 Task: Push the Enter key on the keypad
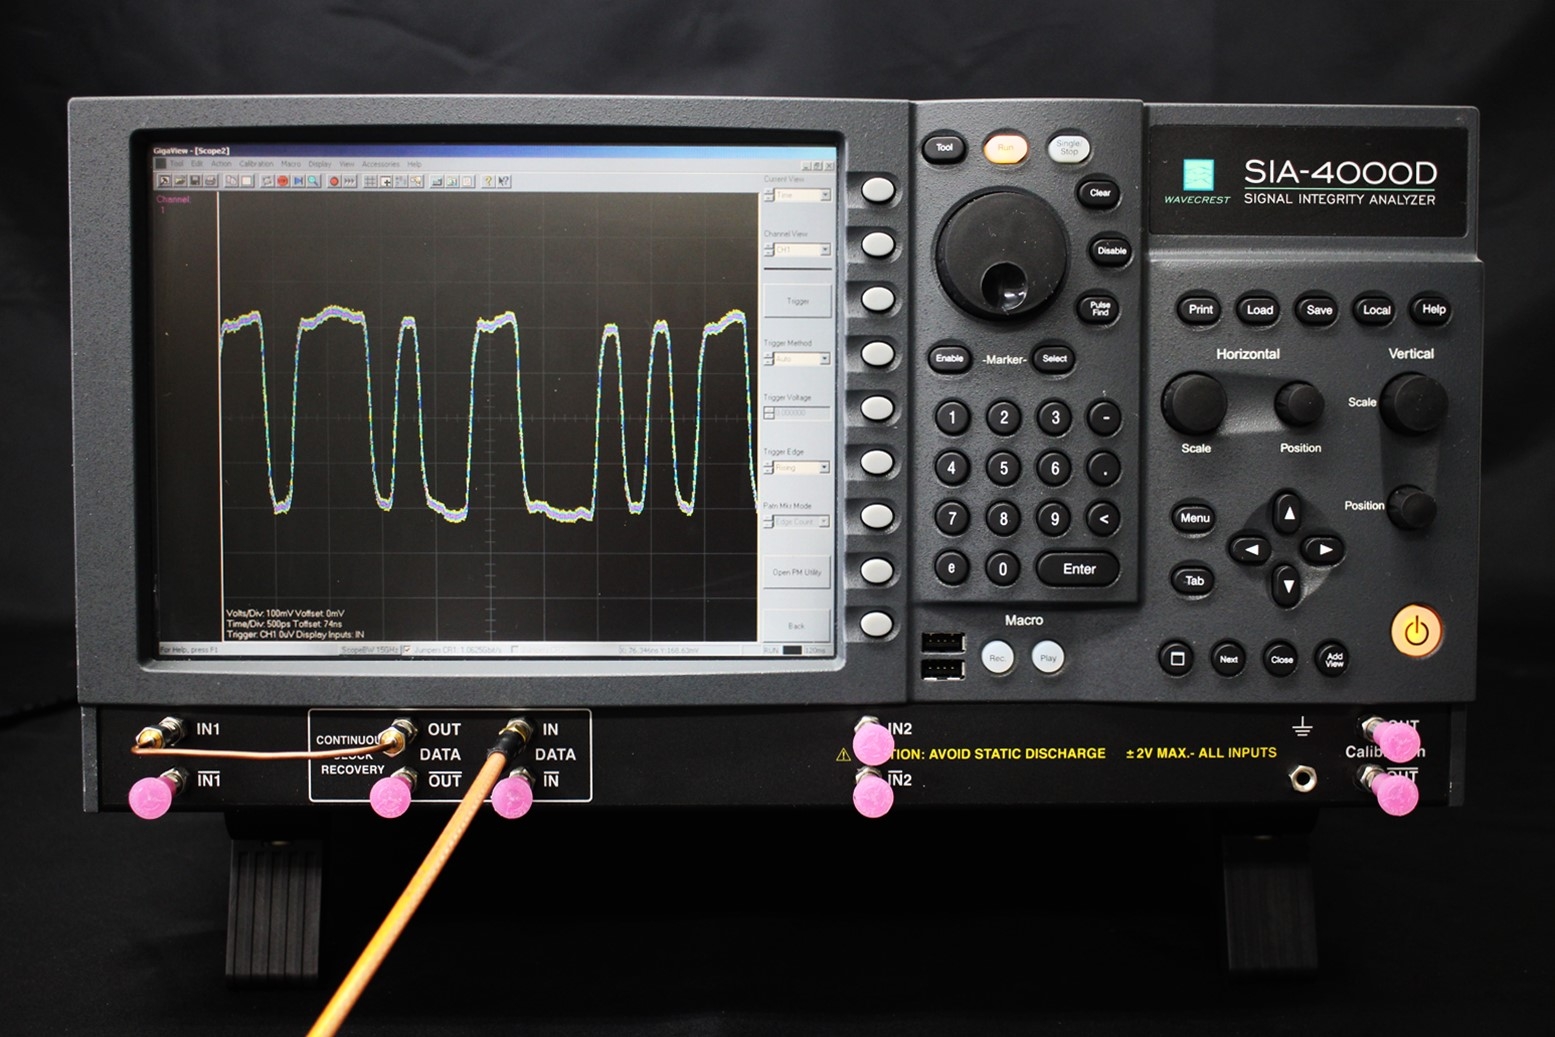coord(1078,569)
